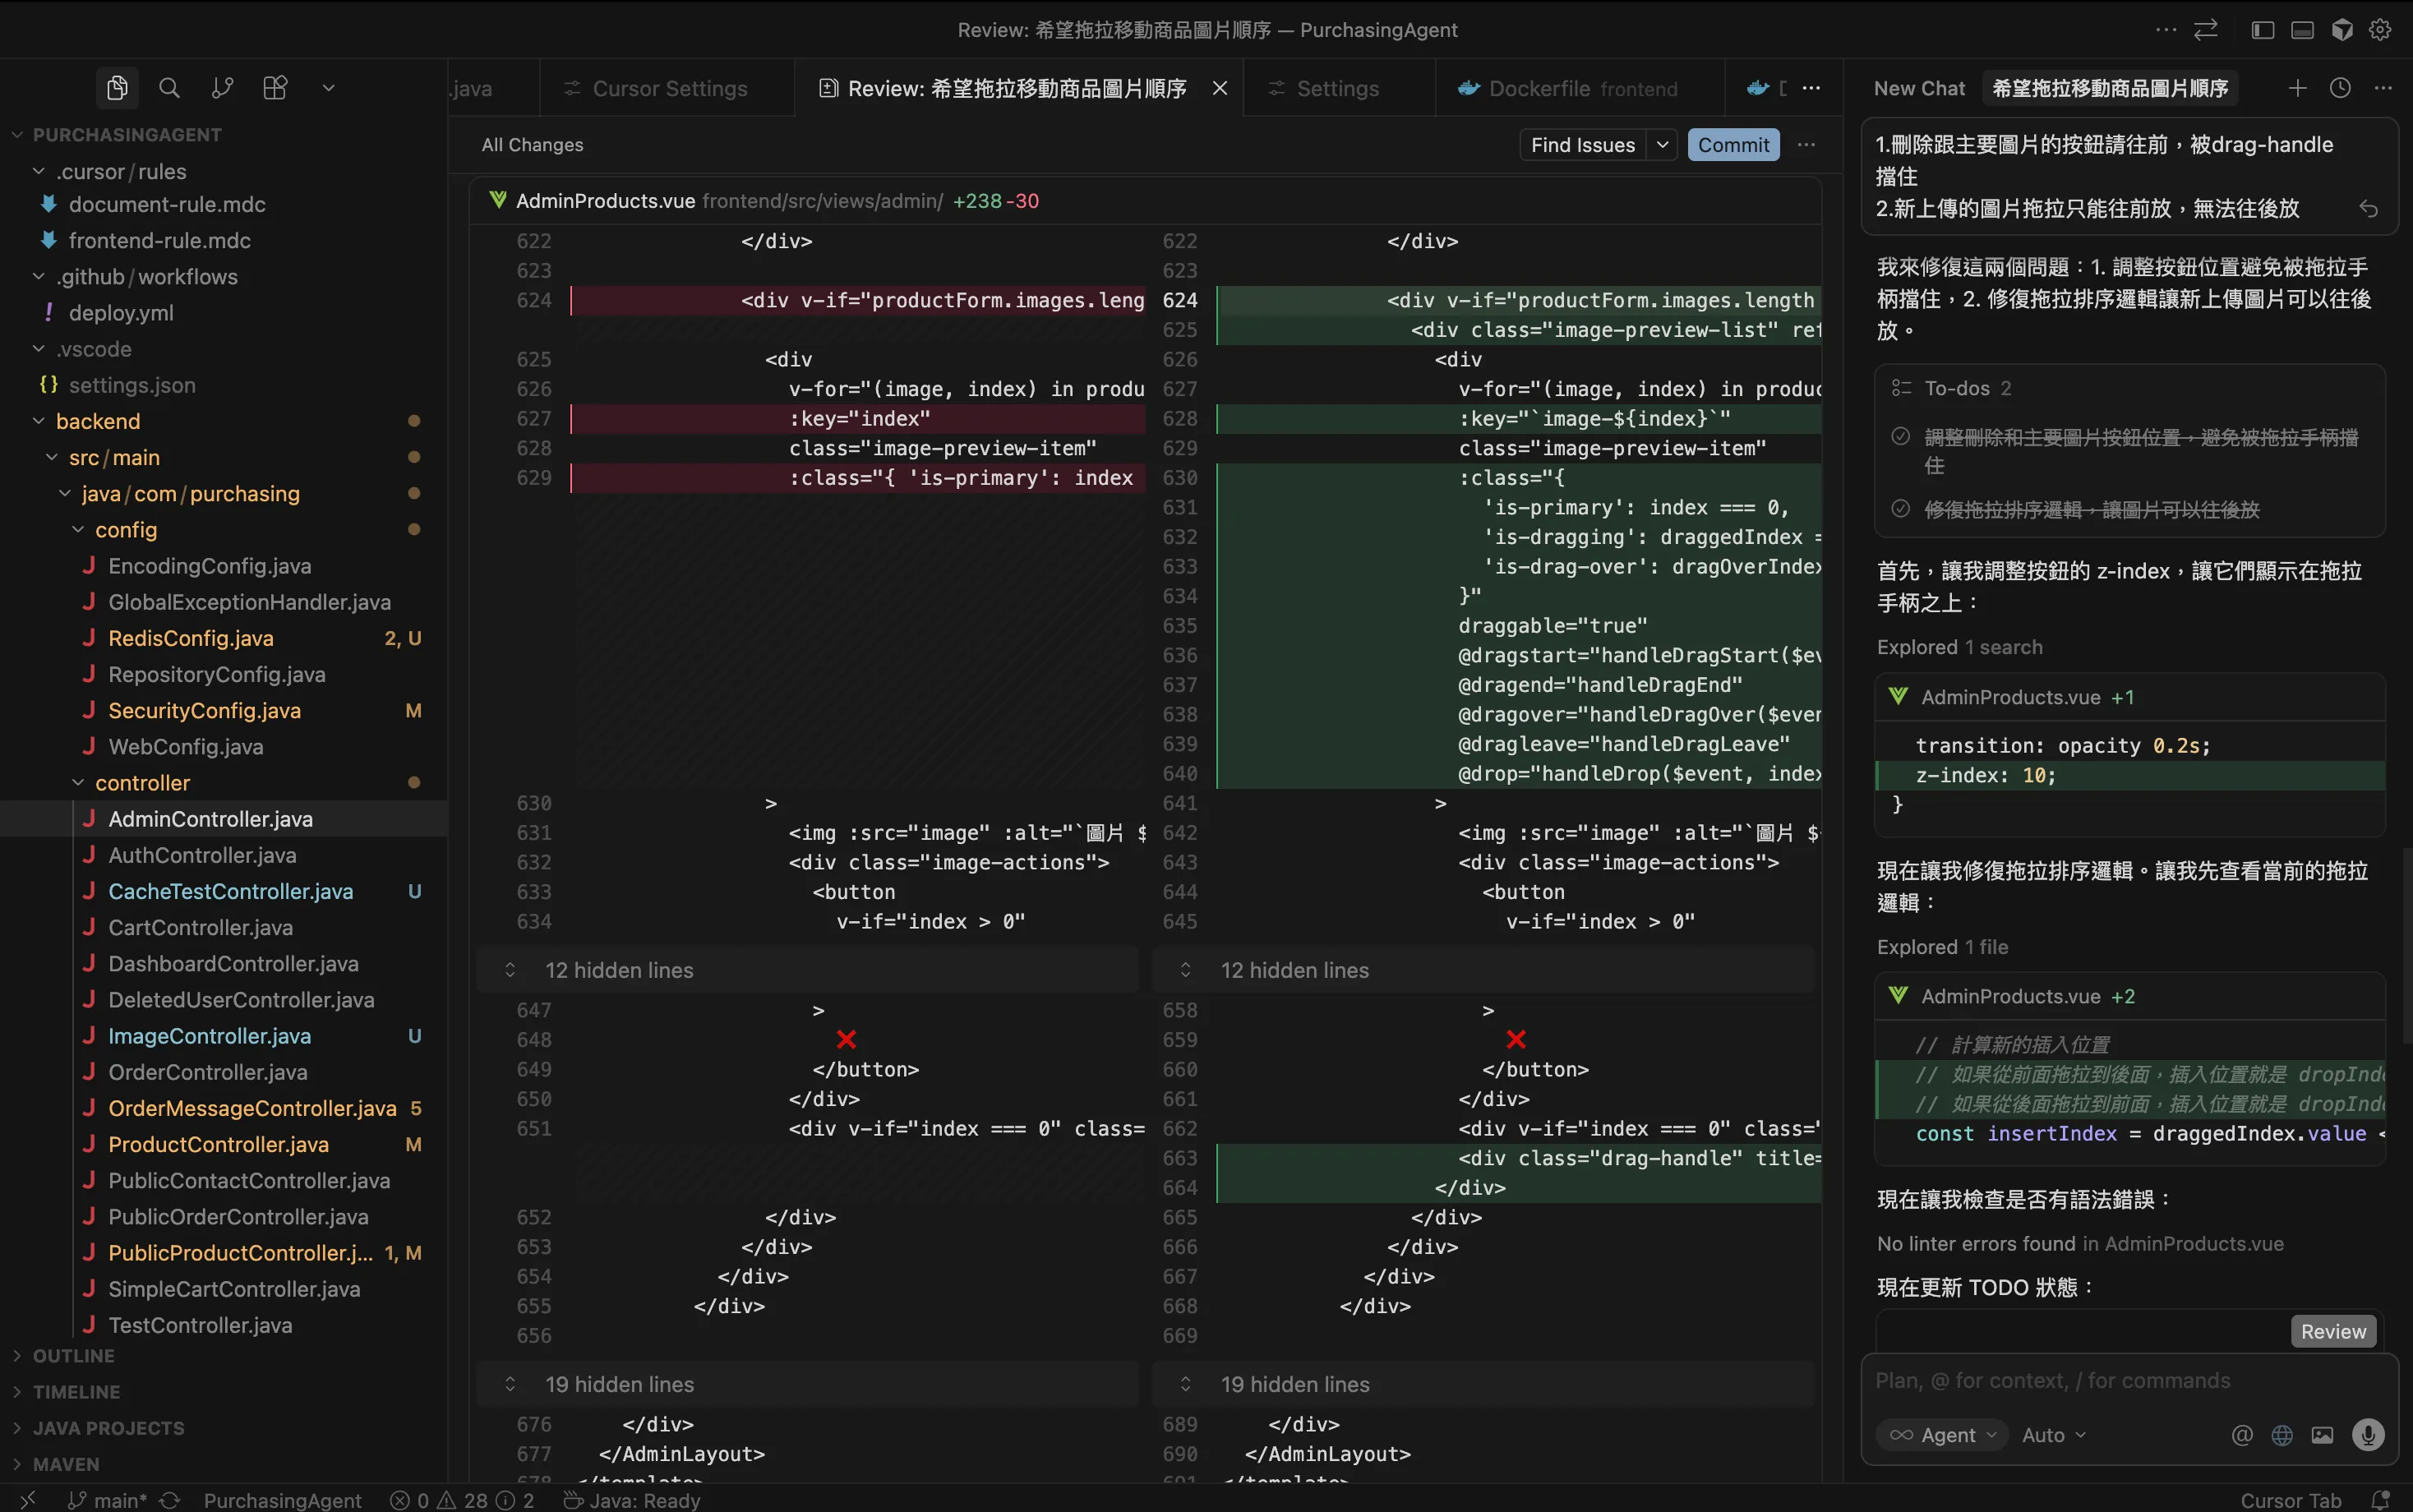Viewport: 2413px width, 1512px height.
Task: Open the Source Control icon
Action: (222, 88)
